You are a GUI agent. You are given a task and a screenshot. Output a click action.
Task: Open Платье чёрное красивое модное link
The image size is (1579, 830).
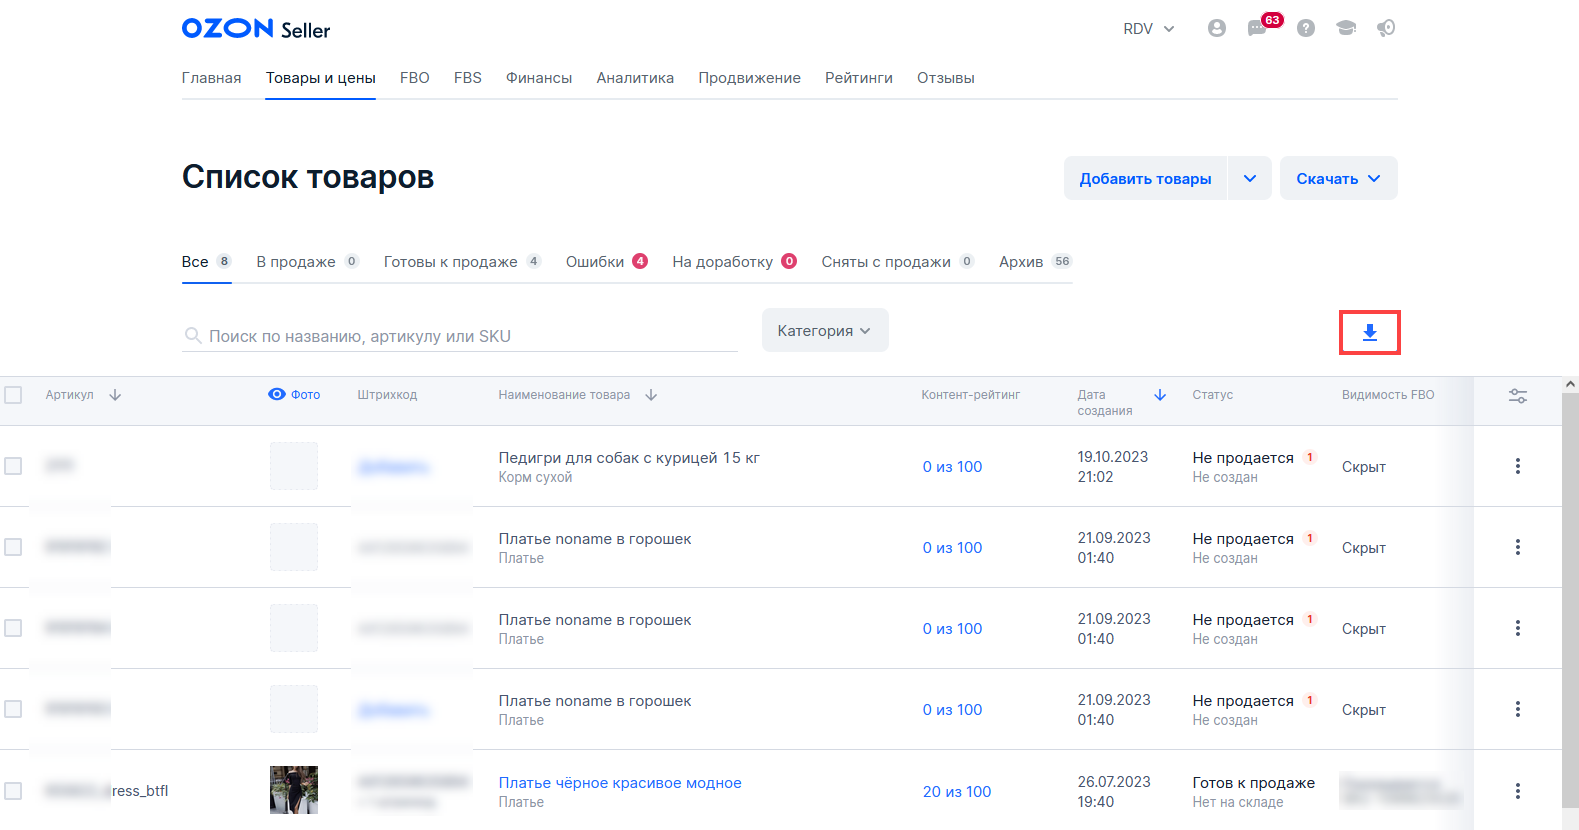point(620,783)
